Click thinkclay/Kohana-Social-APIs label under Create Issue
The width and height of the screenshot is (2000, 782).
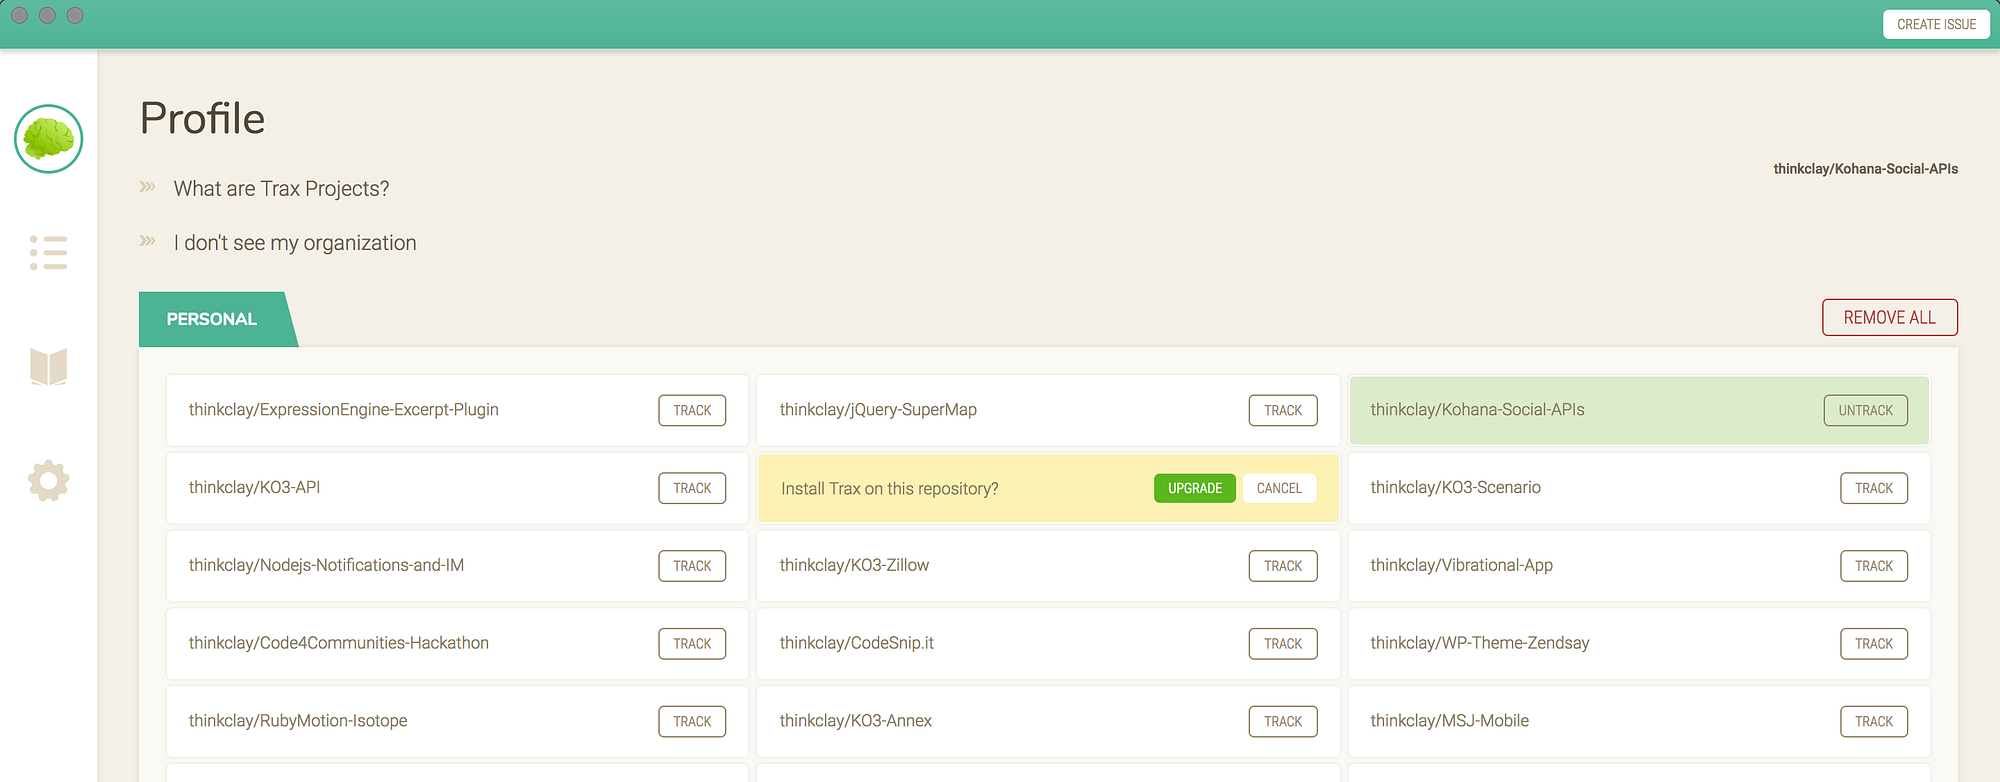pos(1865,169)
